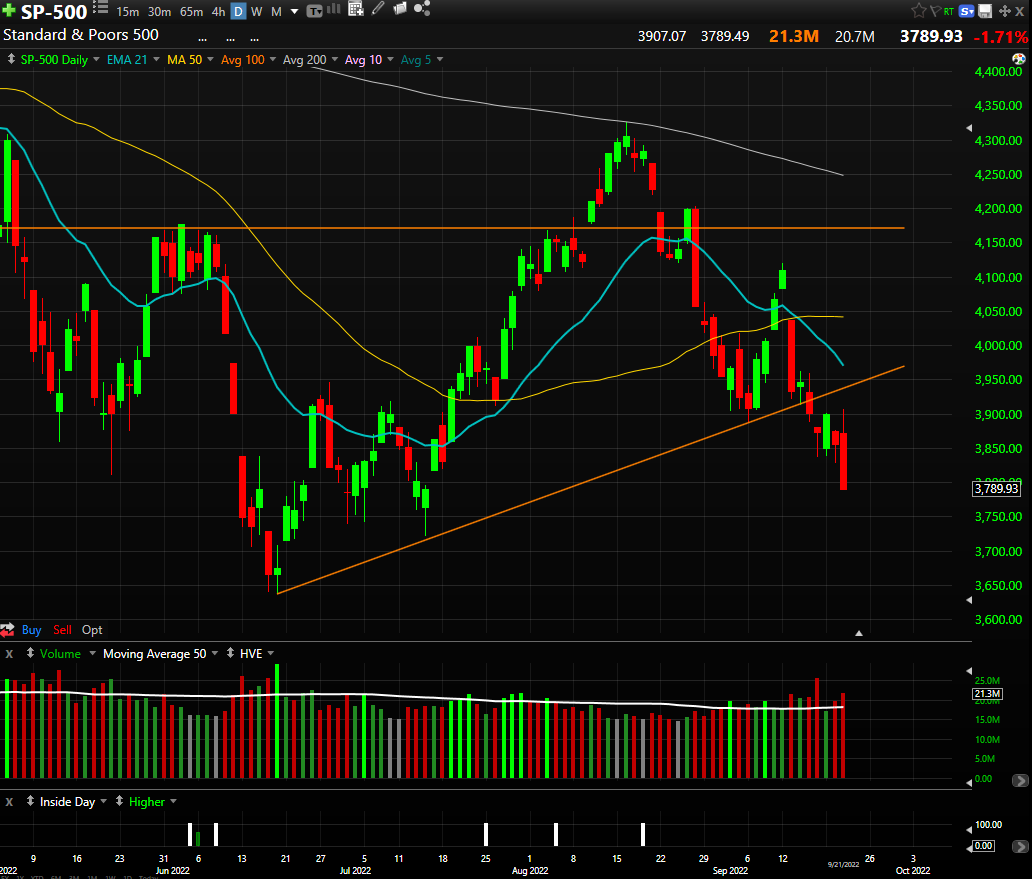Click the SP-500 symbol title
The width and height of the screenshot is (1032, 879).
(54, 12)
